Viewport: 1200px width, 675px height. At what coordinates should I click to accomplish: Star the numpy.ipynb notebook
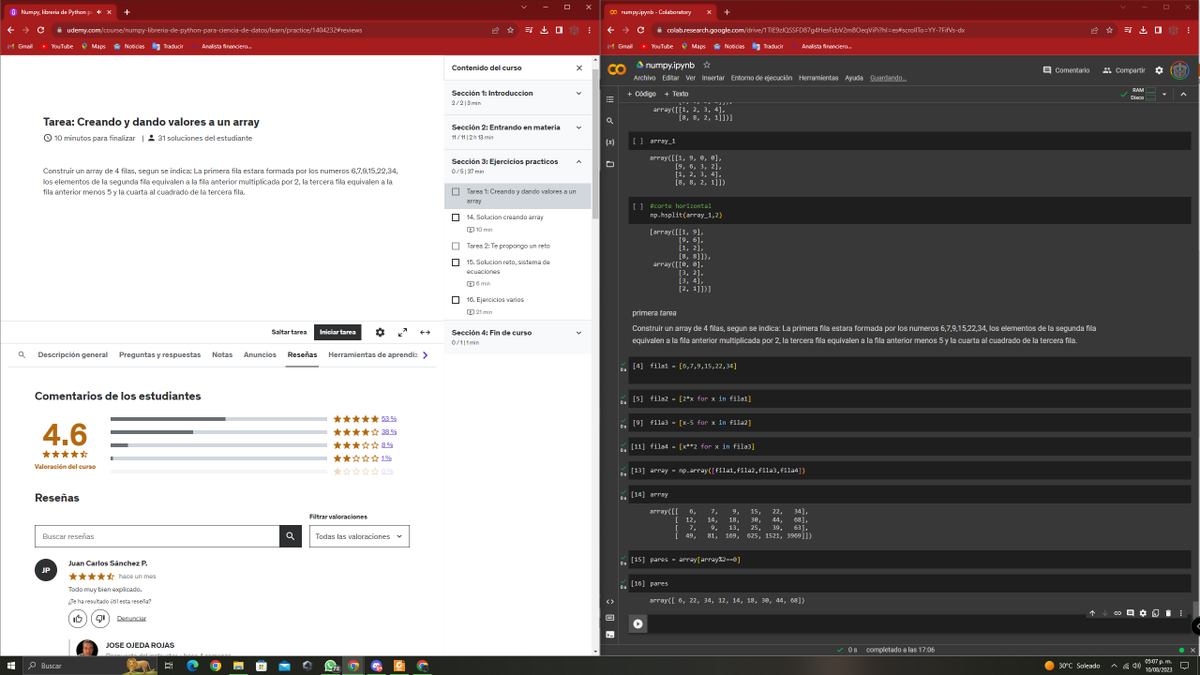click(707, 65)
